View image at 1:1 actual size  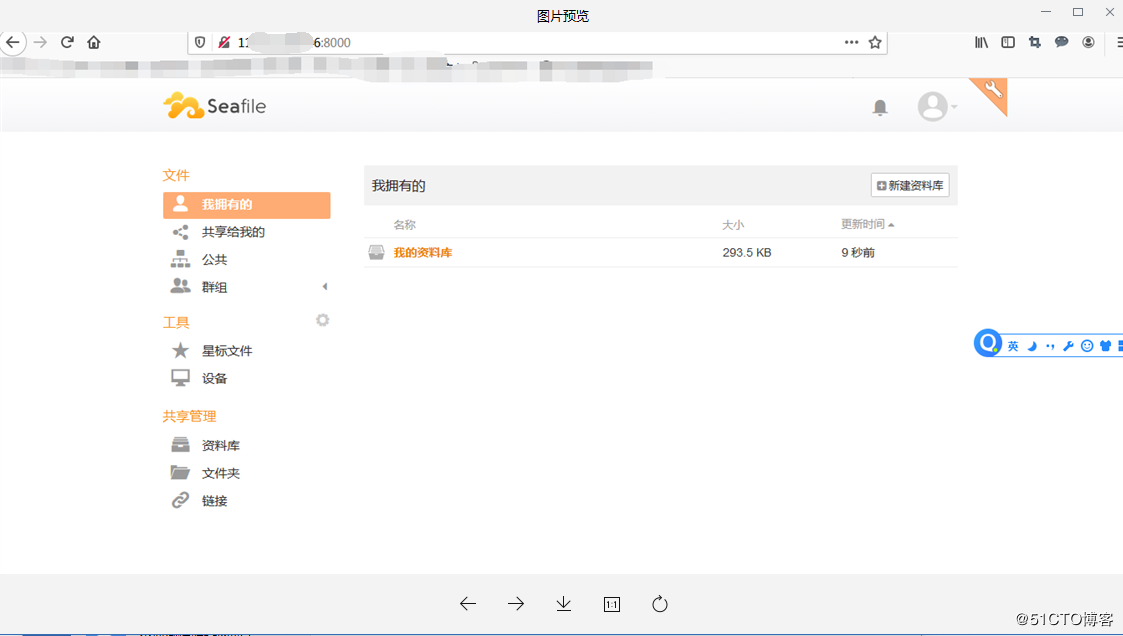pyautogui.click(x=611, y=604)
